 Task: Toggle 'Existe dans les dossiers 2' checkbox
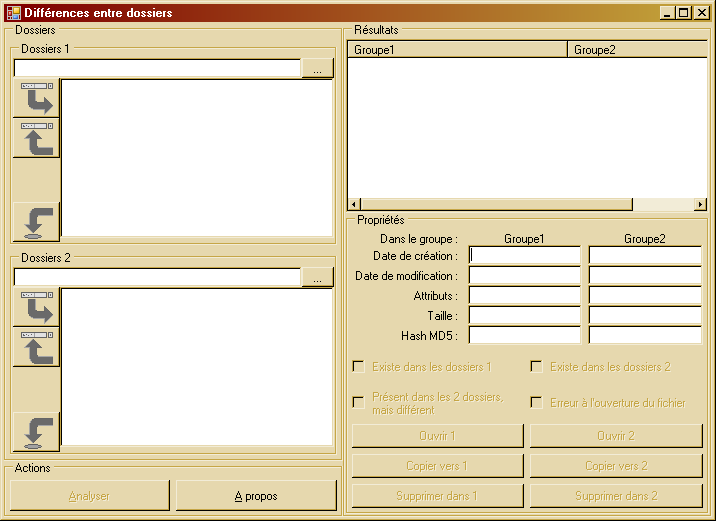pos(537,367)
